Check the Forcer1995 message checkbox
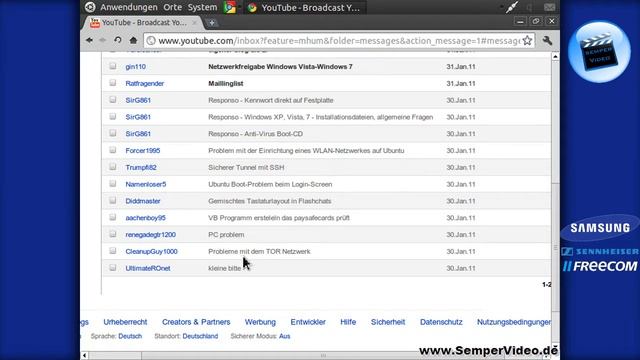The width and height of the screenshot is (640, 360). (x=113, y=150)
